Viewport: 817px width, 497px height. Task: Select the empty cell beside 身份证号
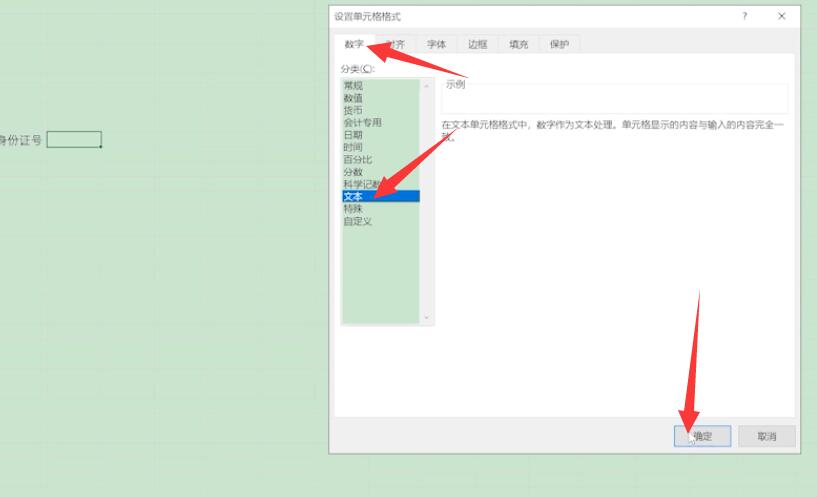coord(74,140)
